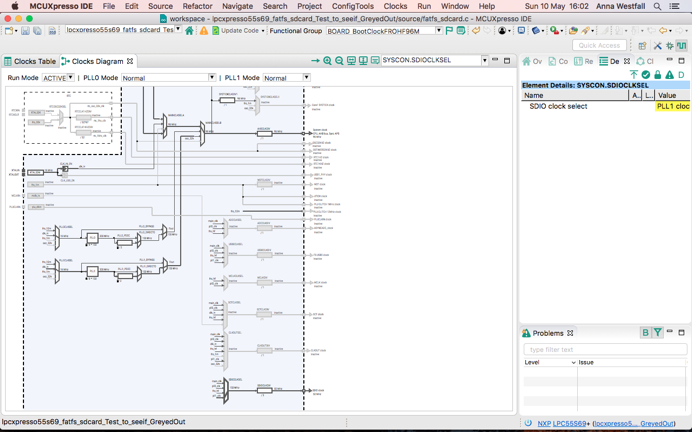The height and width of the screenshot is (432, 692).
Task: Select the yellow PLL1 clock value cell
Action: (672, 106)
